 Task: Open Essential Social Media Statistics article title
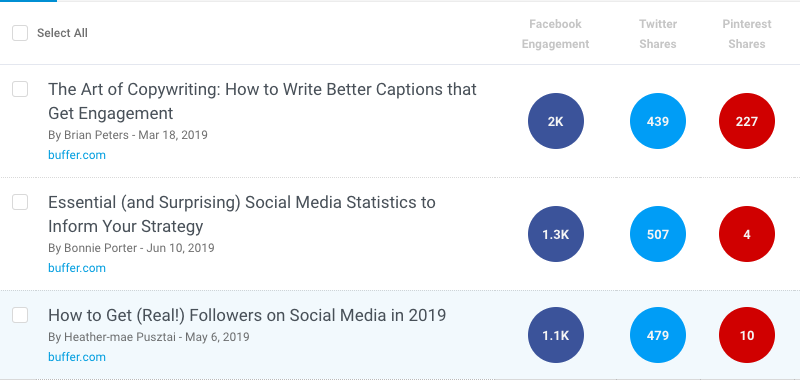242,214
